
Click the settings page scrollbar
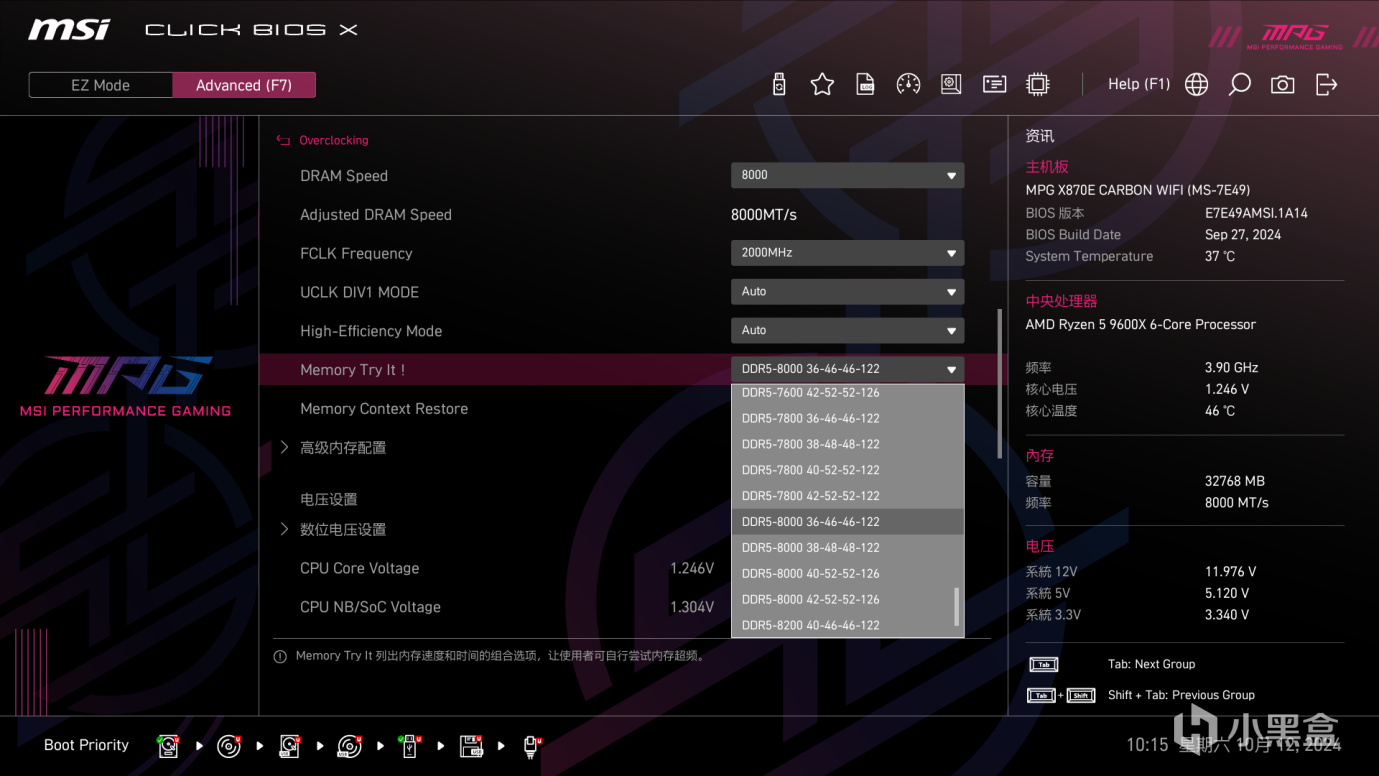[x=999, y=384]
